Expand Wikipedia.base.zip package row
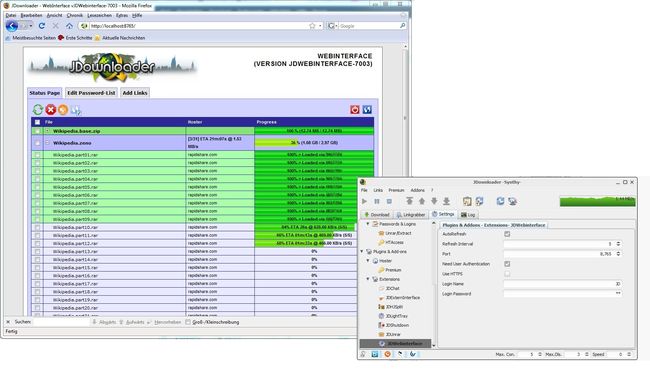 [x=47, y=131]
